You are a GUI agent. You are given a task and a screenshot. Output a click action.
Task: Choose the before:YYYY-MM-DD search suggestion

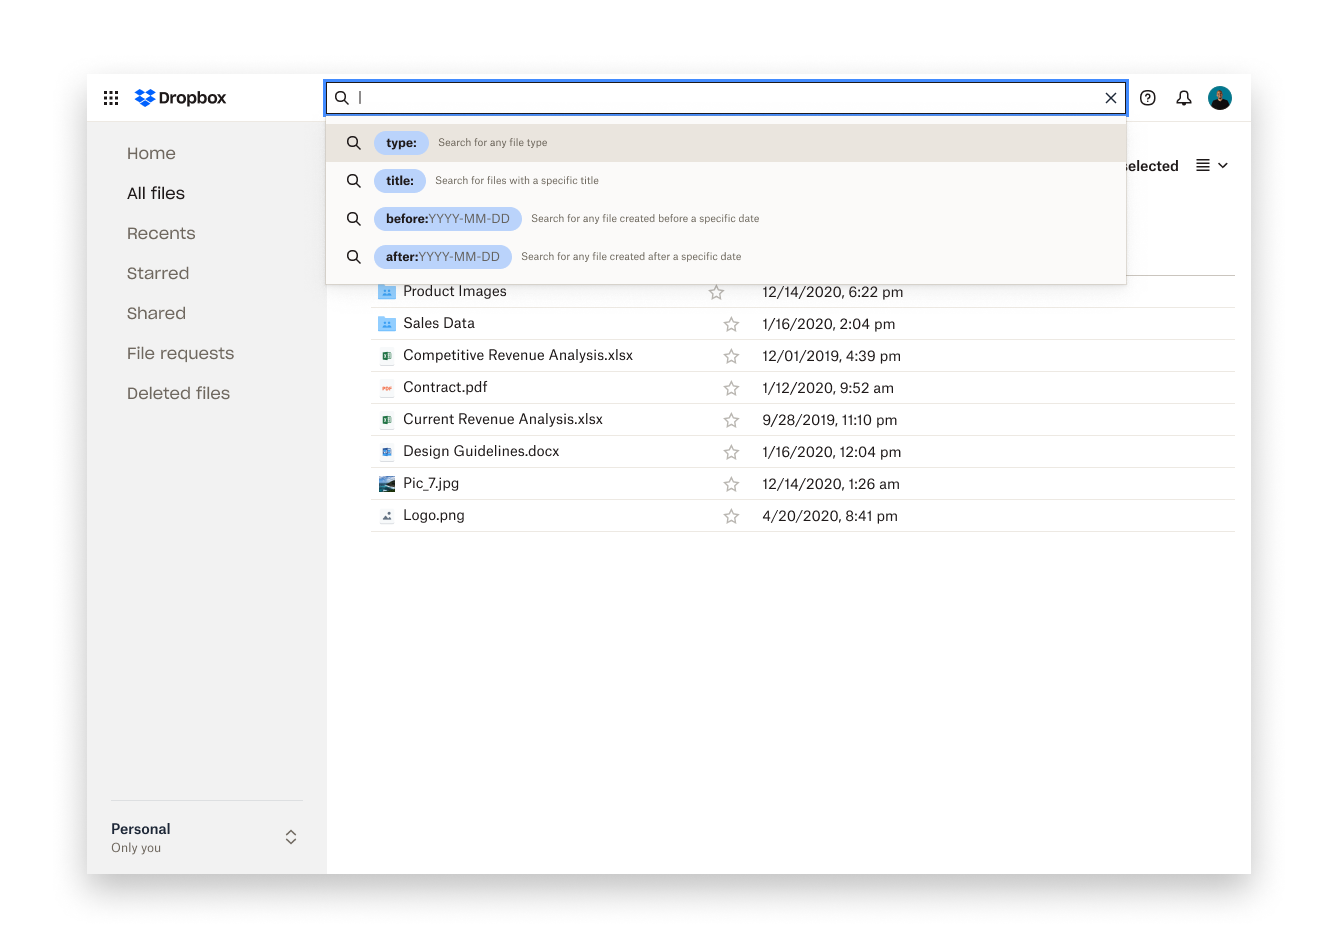[447, 219]
